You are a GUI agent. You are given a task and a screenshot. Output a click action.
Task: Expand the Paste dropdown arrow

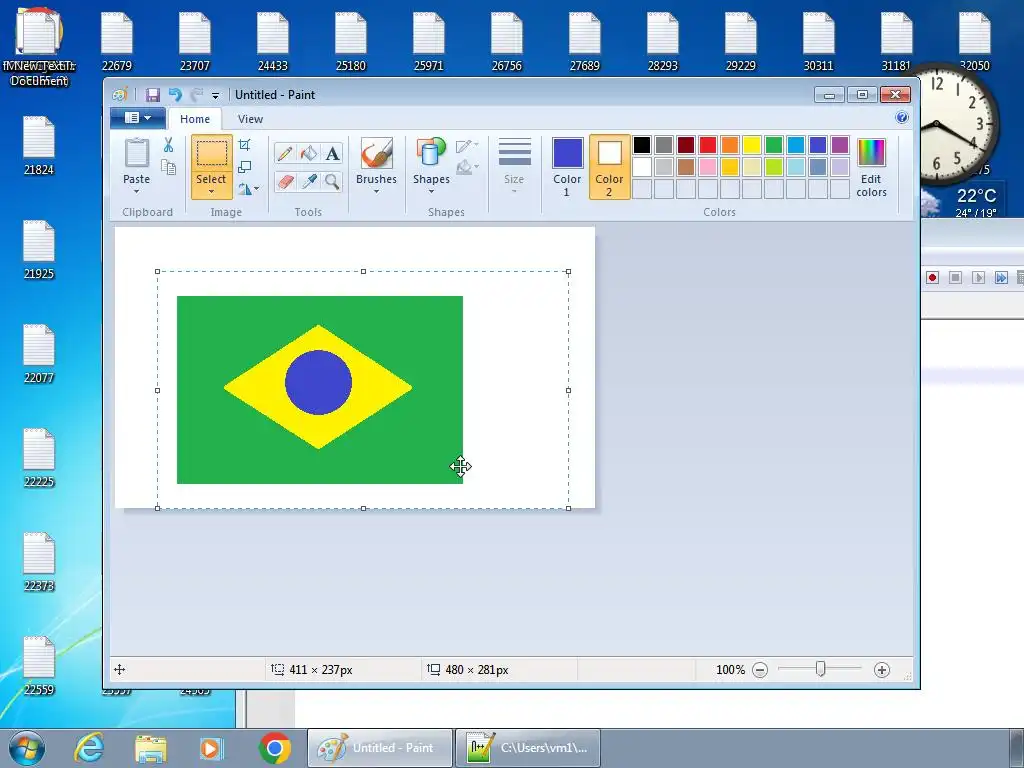(x=136, y=191)
